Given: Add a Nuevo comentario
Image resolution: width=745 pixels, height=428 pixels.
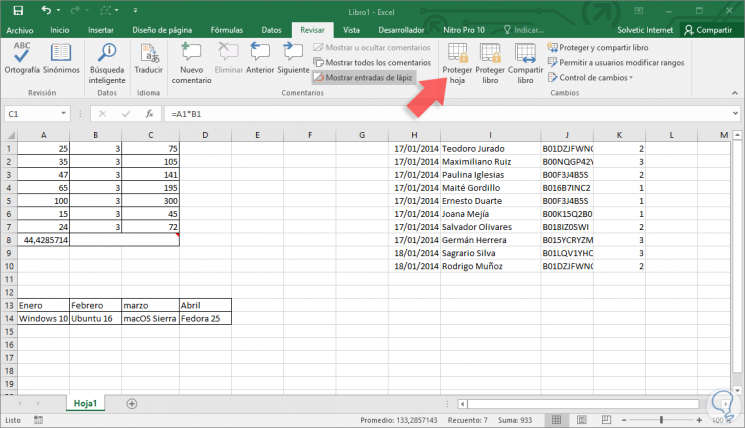Looking at the screenshot, I should tap(191, 63).
